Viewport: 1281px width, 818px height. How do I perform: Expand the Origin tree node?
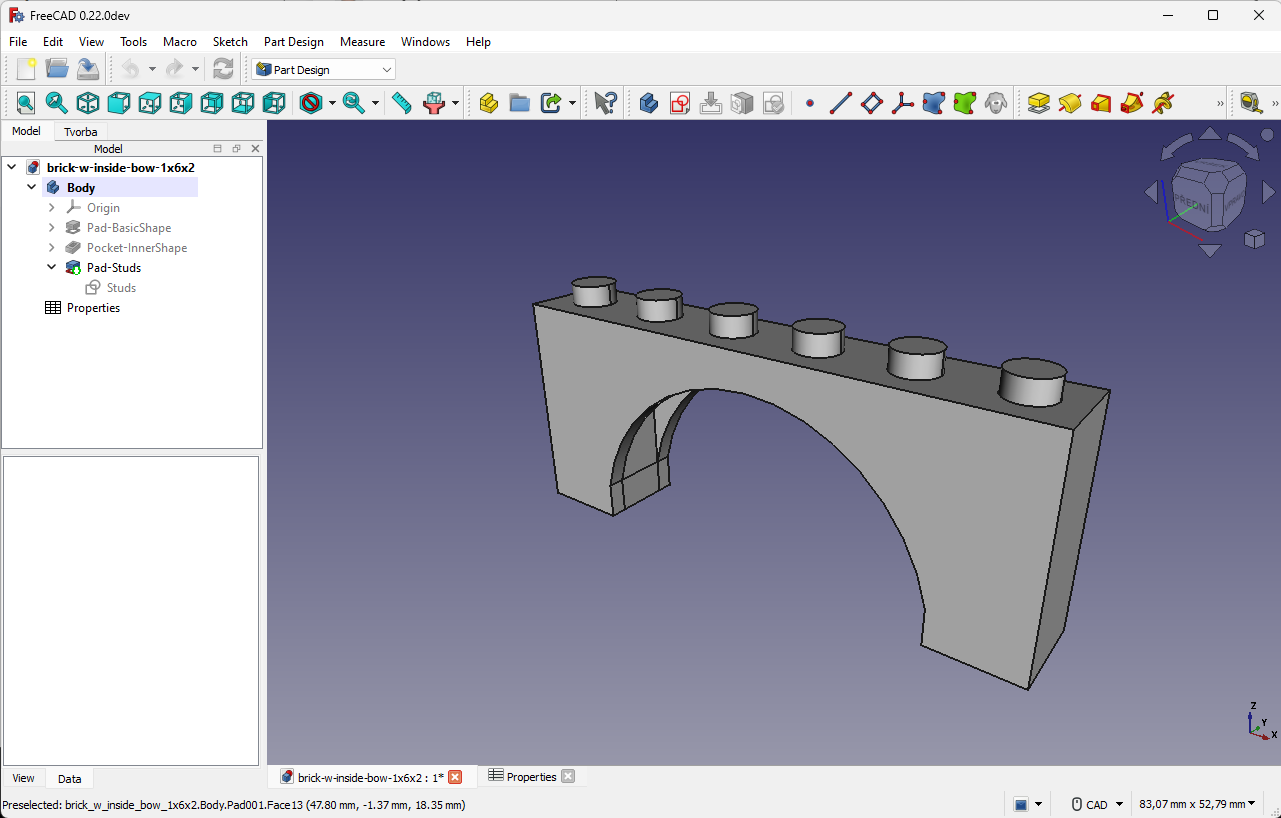pyautogui.click(x=52, y=208)
